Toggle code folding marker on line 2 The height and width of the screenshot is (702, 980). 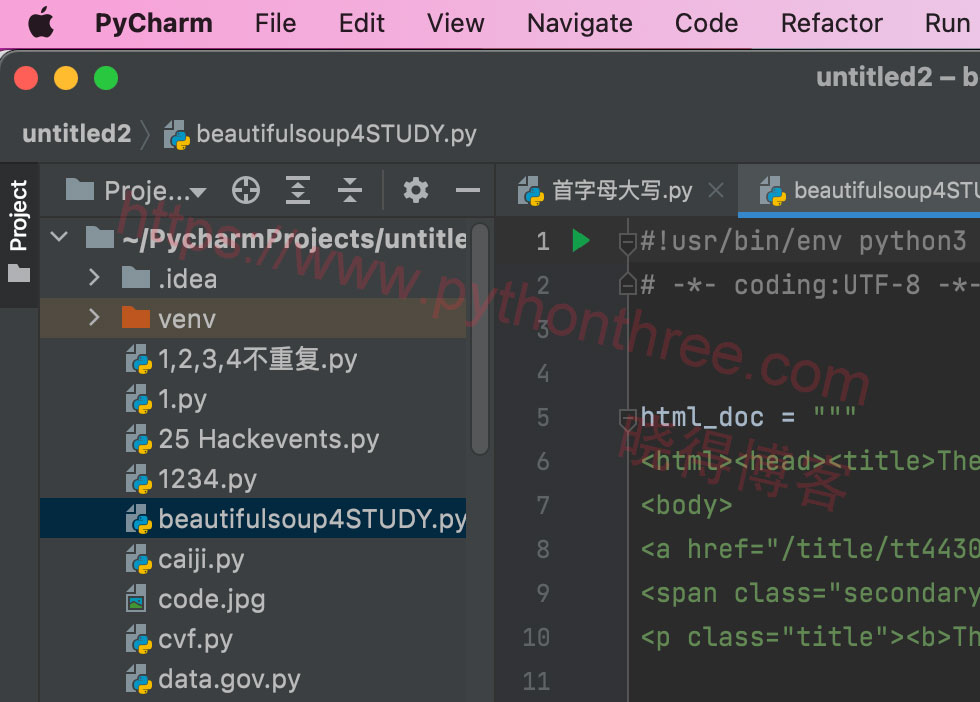coord(627,284)
